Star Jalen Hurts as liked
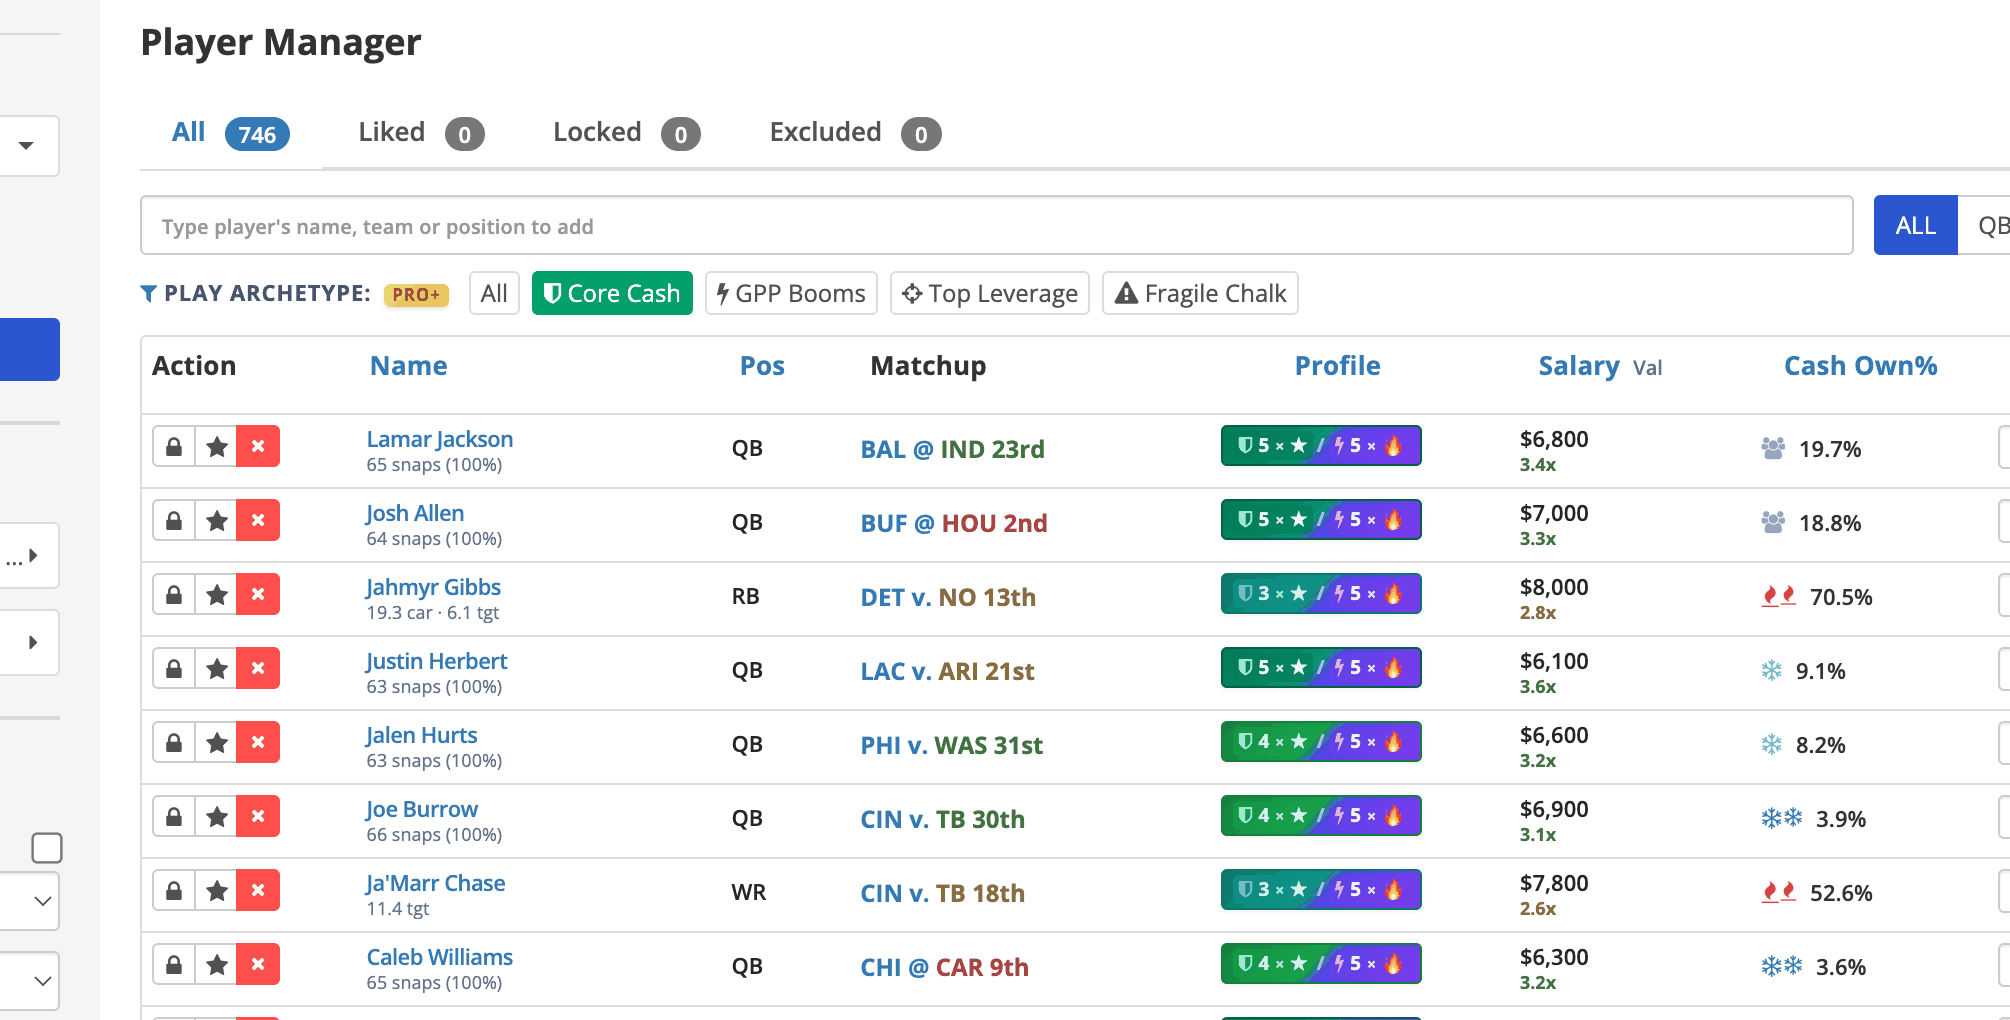This screenshot has height=1020, width=2010. pos(216,743)
